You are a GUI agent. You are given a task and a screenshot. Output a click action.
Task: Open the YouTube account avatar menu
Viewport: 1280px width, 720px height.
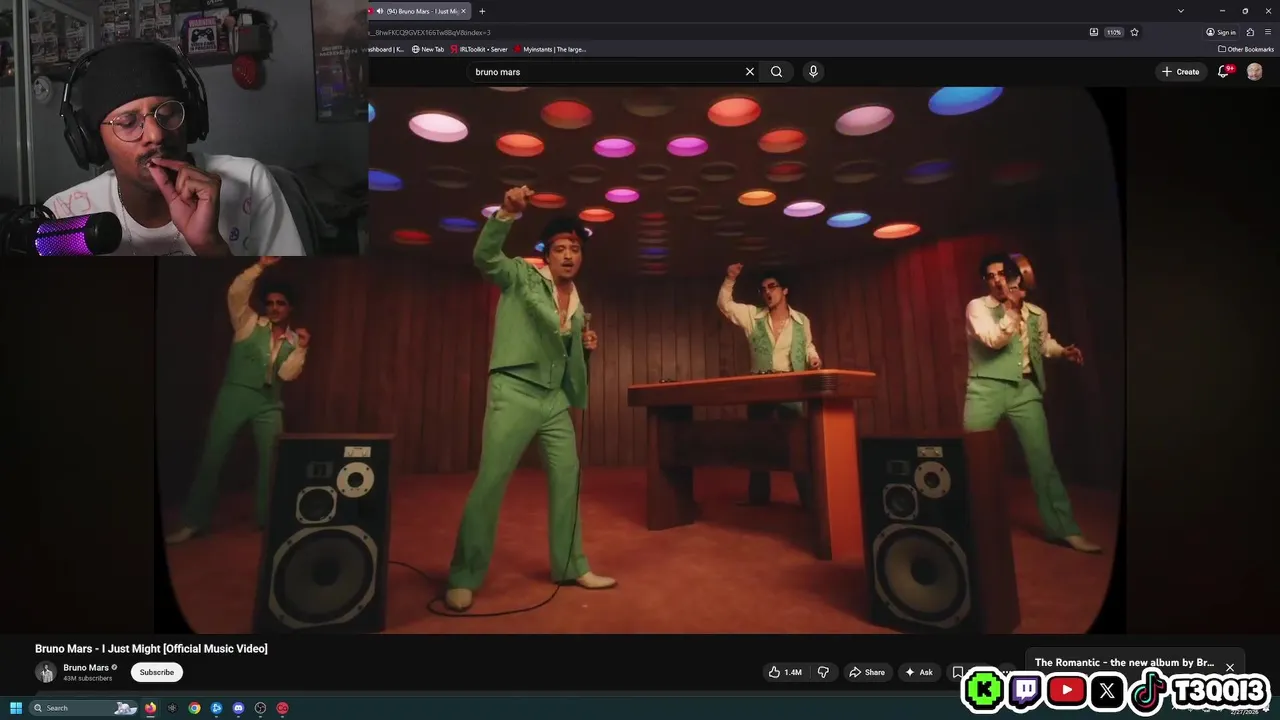[x=1254, y=72]
